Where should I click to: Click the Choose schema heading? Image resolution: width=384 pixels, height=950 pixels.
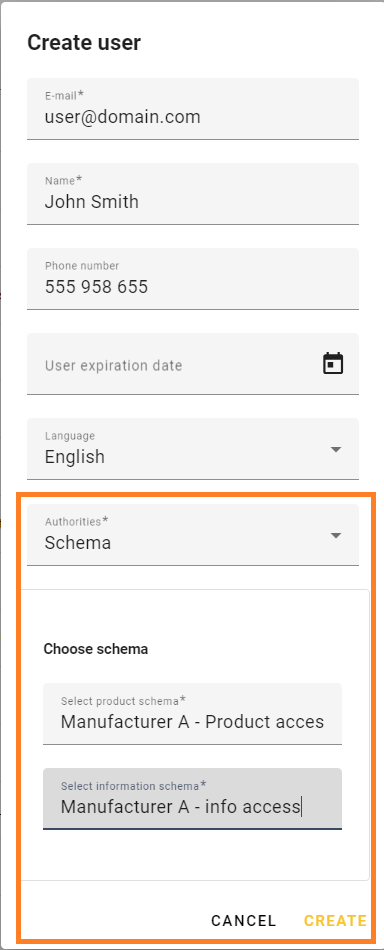[x=96, y=649]
